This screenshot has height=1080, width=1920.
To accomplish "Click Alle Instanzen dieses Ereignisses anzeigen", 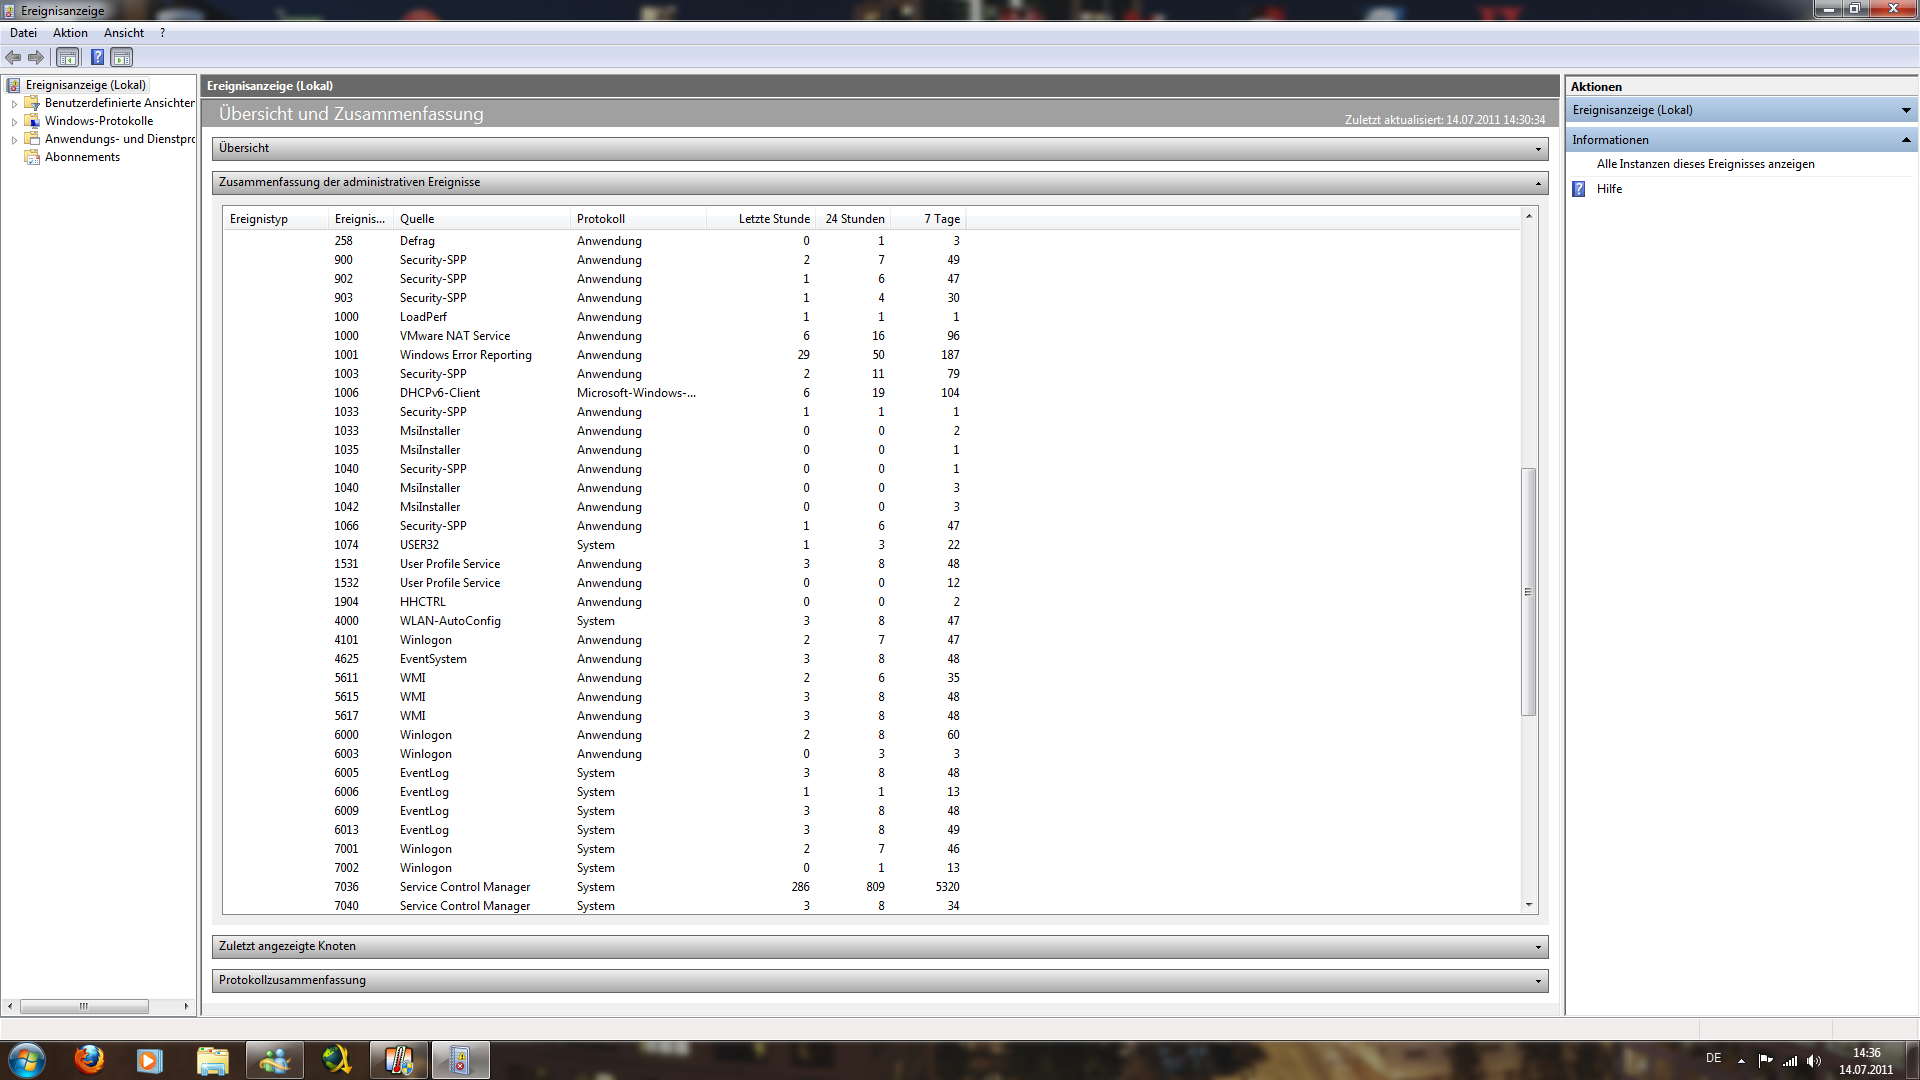I will tap(1705, 164).
